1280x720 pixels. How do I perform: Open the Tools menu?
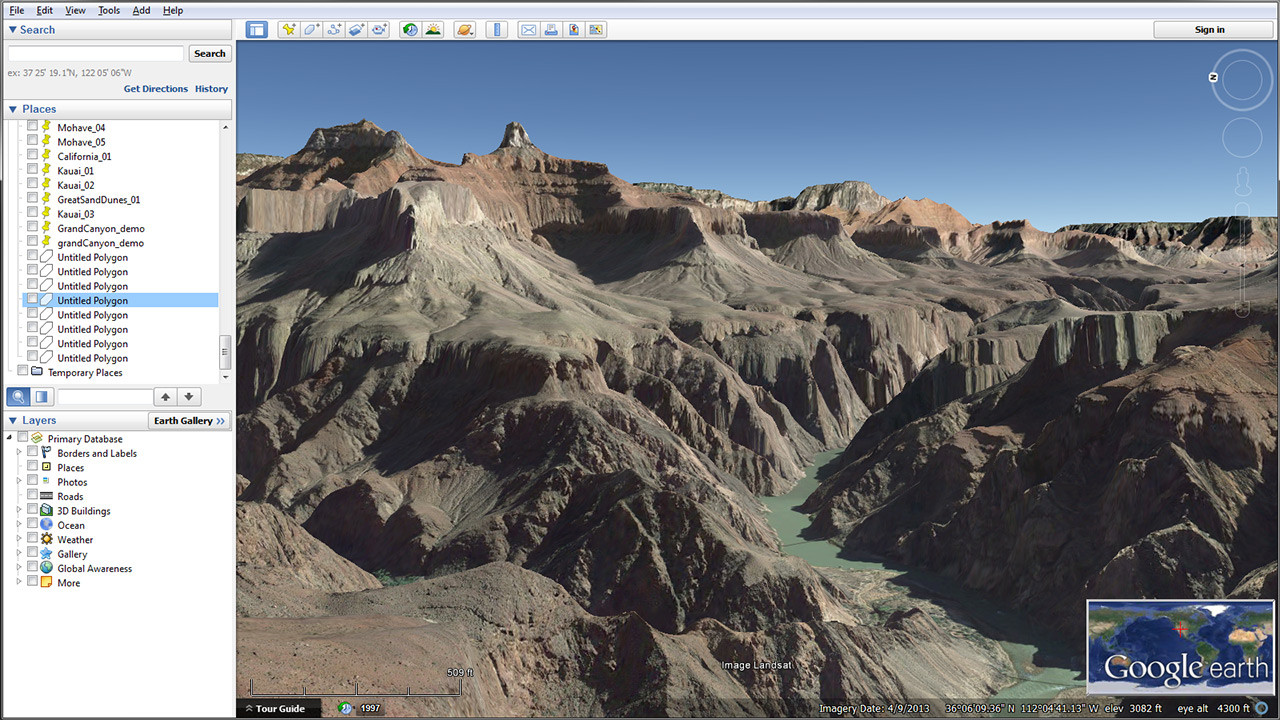tap(109, 10)
